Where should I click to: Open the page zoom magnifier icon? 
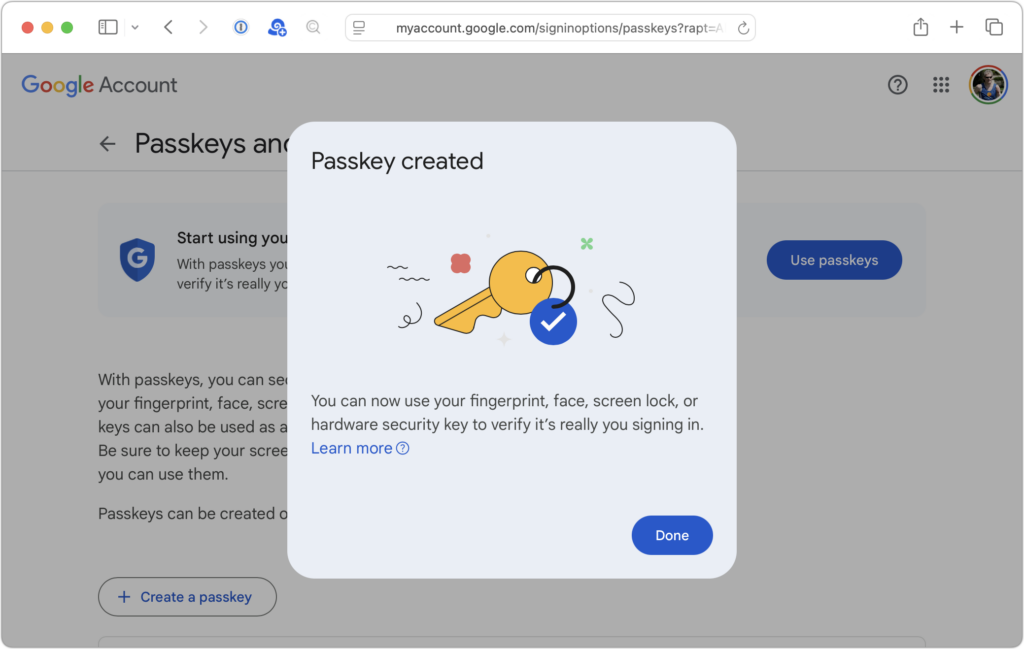[x=313, y=27]
